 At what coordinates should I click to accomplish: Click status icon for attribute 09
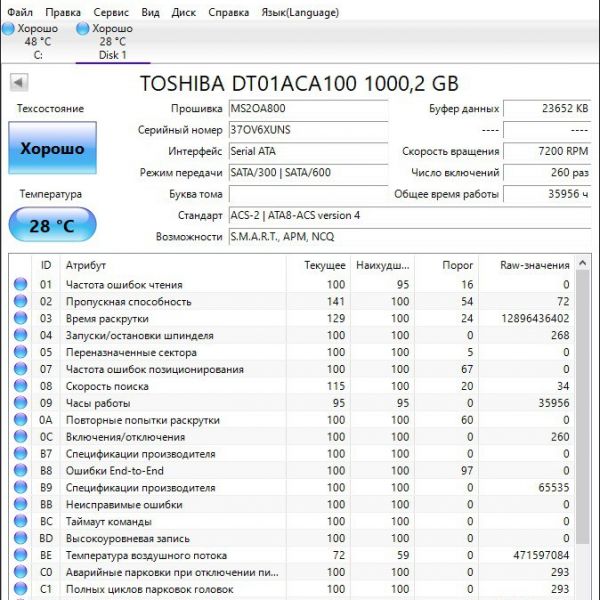(x=20, y=403)
